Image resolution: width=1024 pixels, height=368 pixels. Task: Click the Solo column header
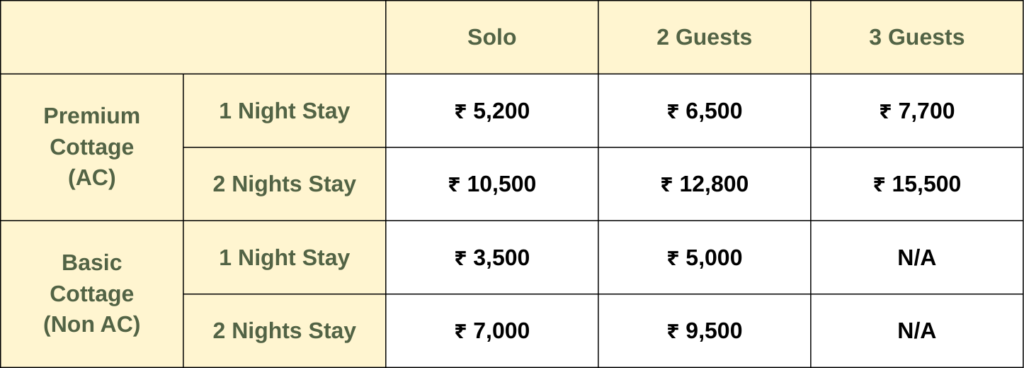point(492,37)
